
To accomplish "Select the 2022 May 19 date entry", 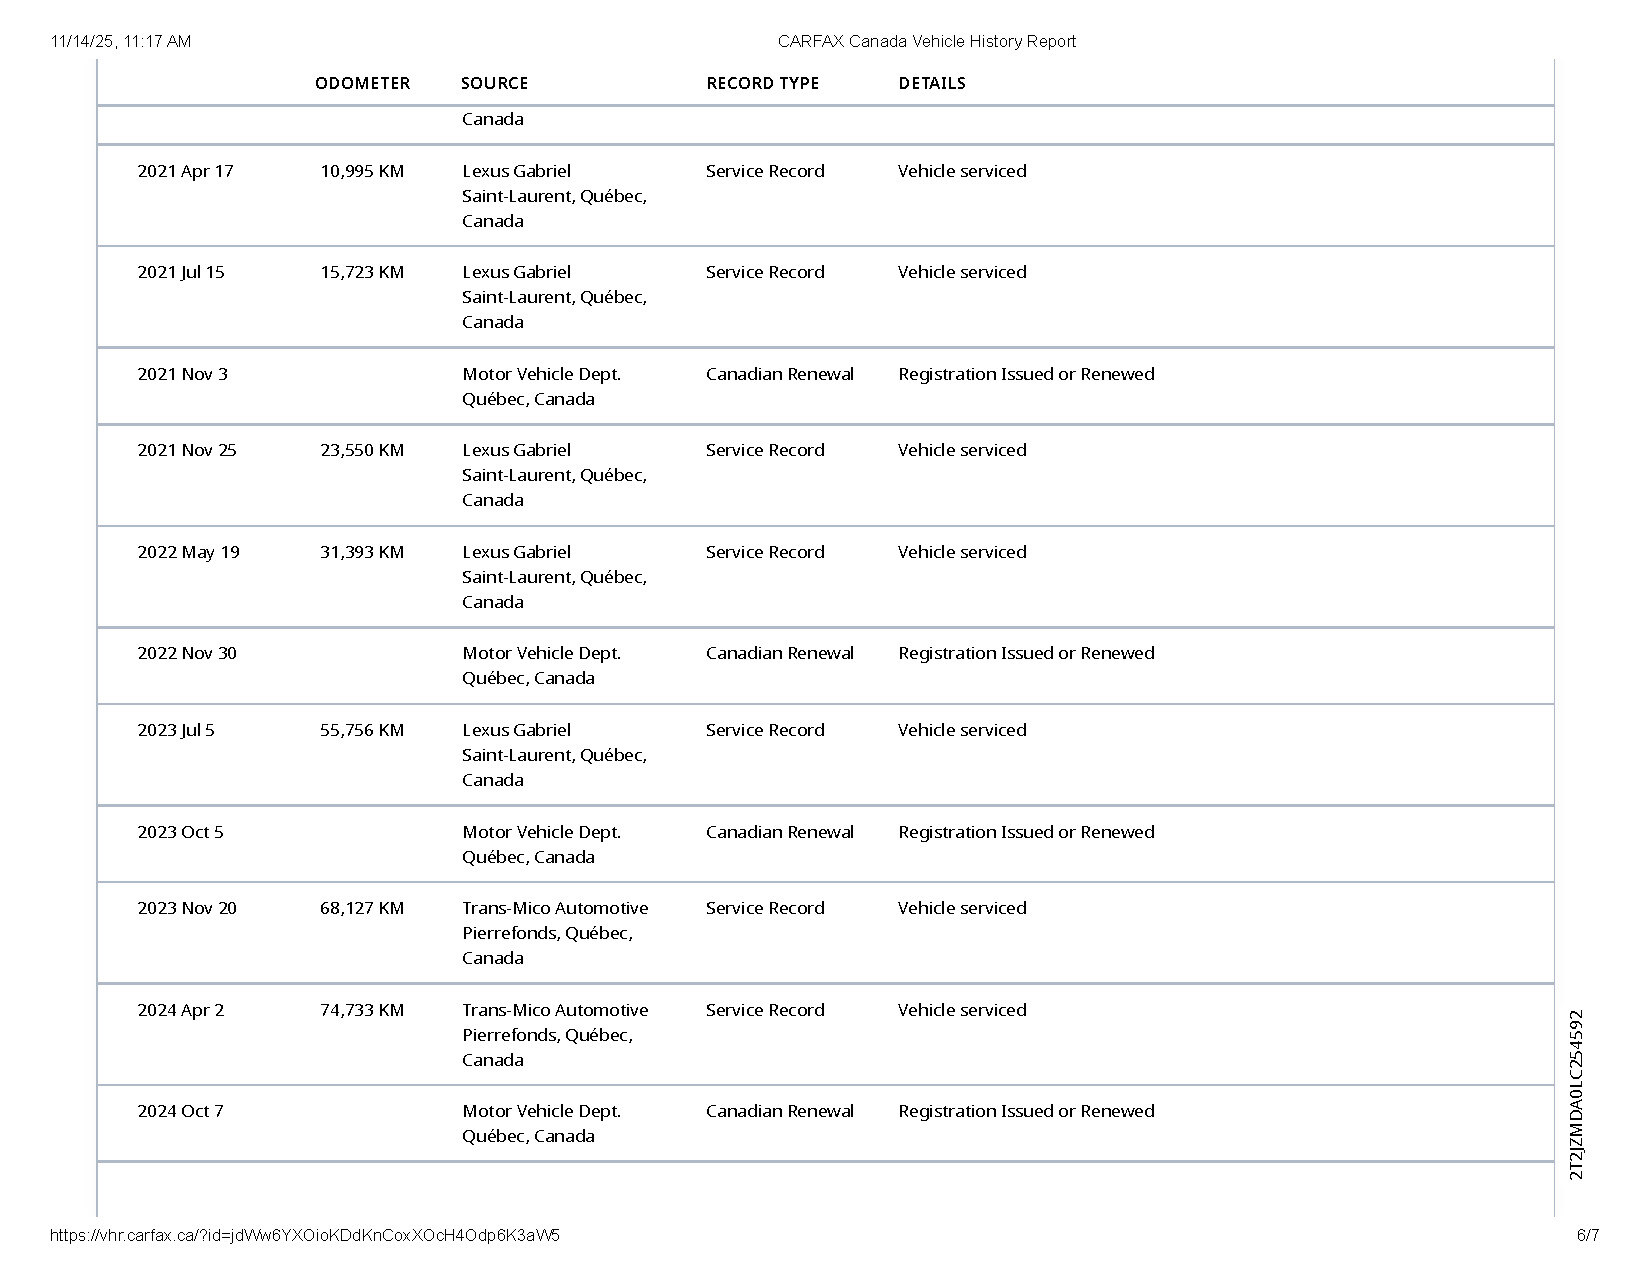I will pyautogui.click(x=188, y=552).
